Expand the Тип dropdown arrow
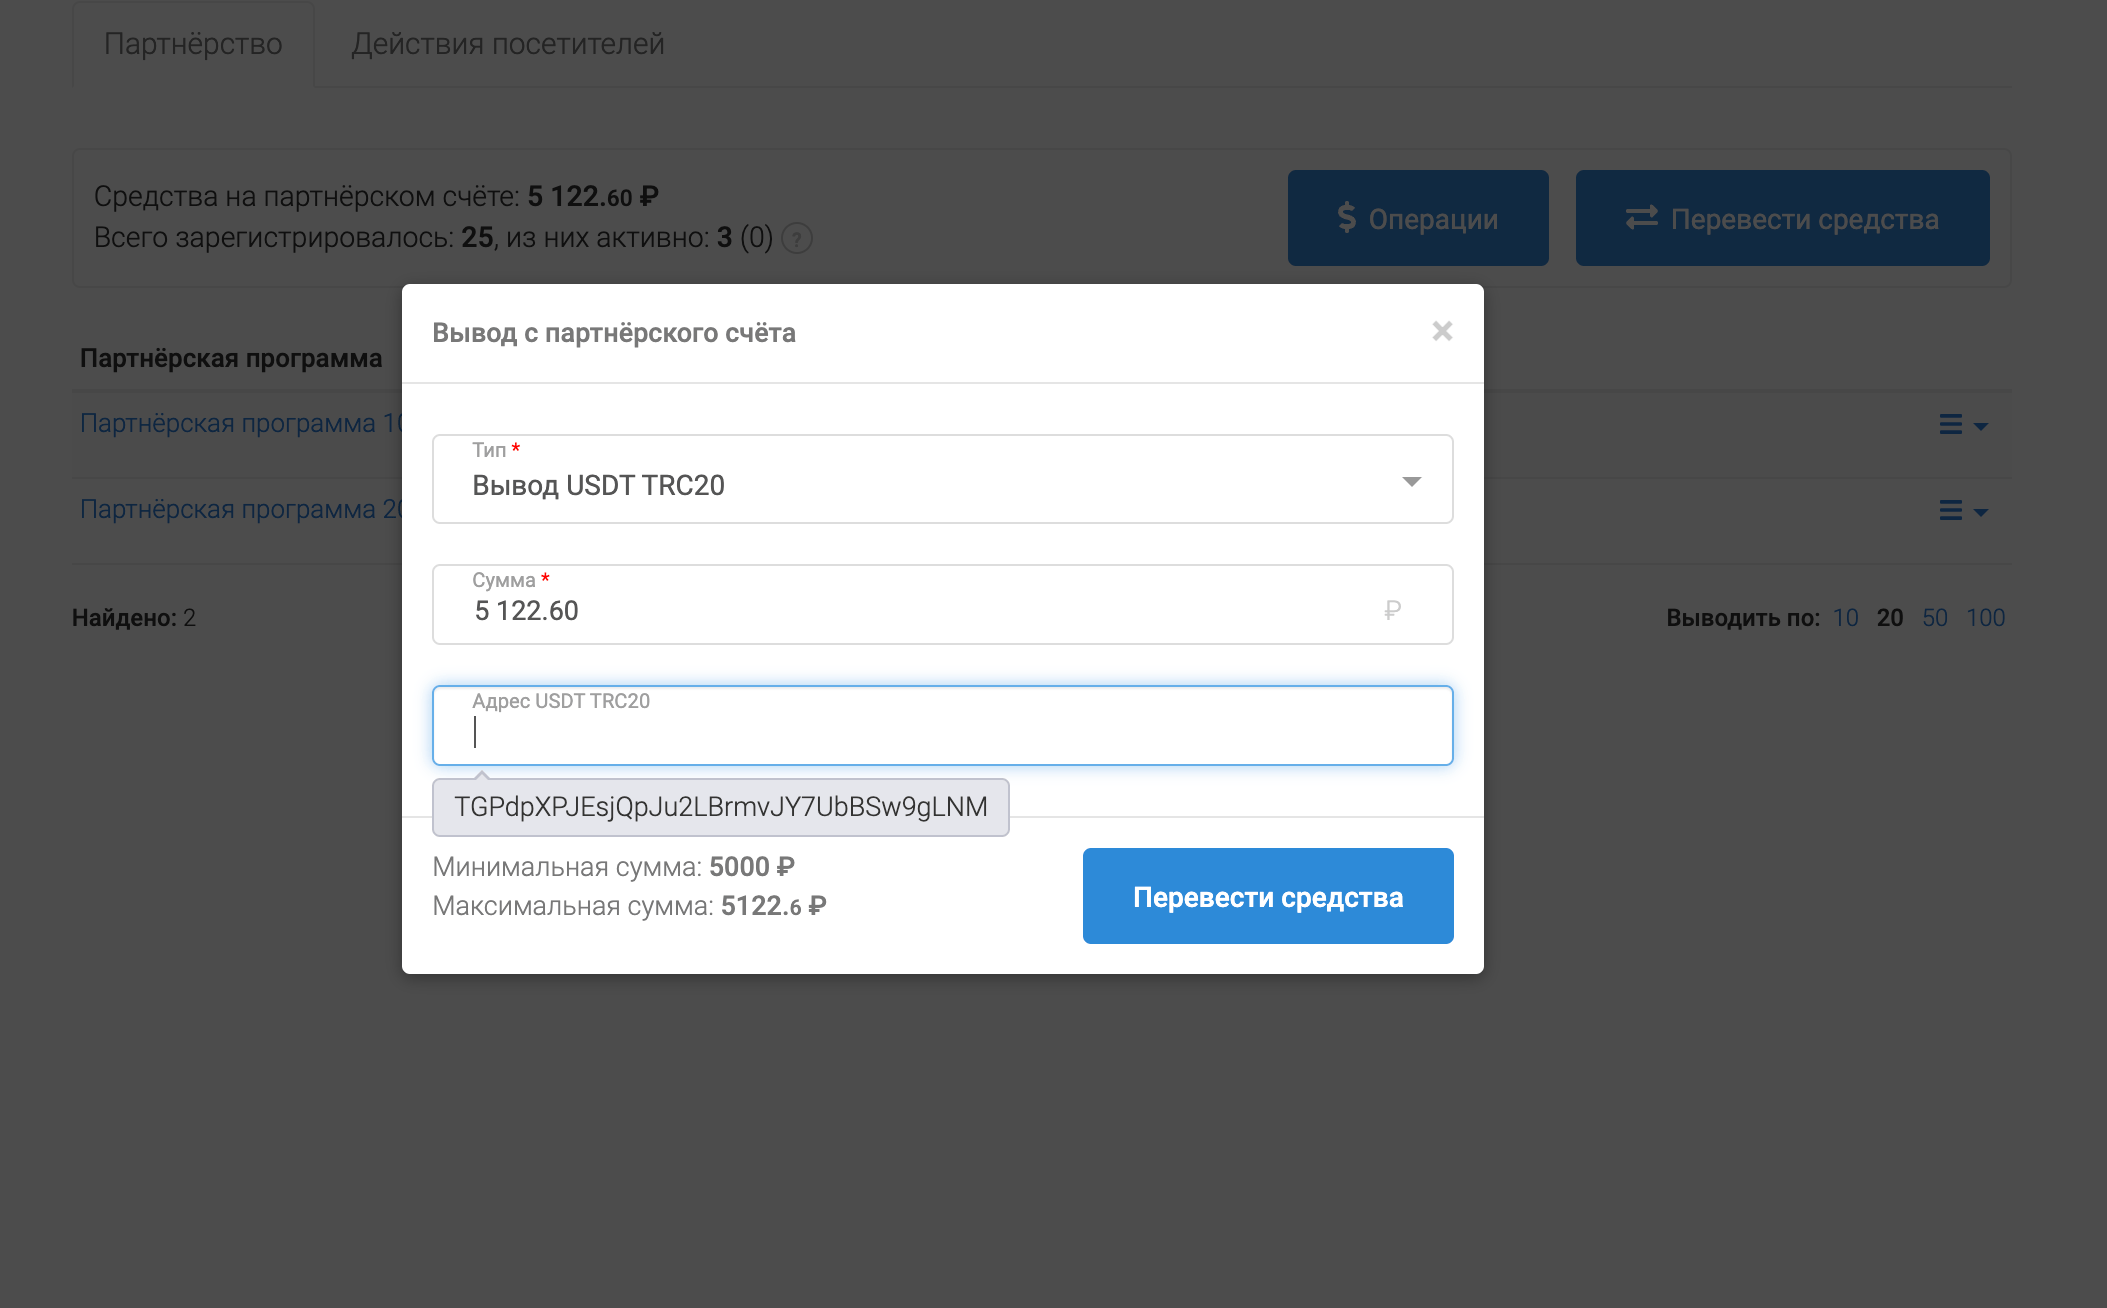The width and height of the screenshot is (2107, 1308). coord(1411,482)
